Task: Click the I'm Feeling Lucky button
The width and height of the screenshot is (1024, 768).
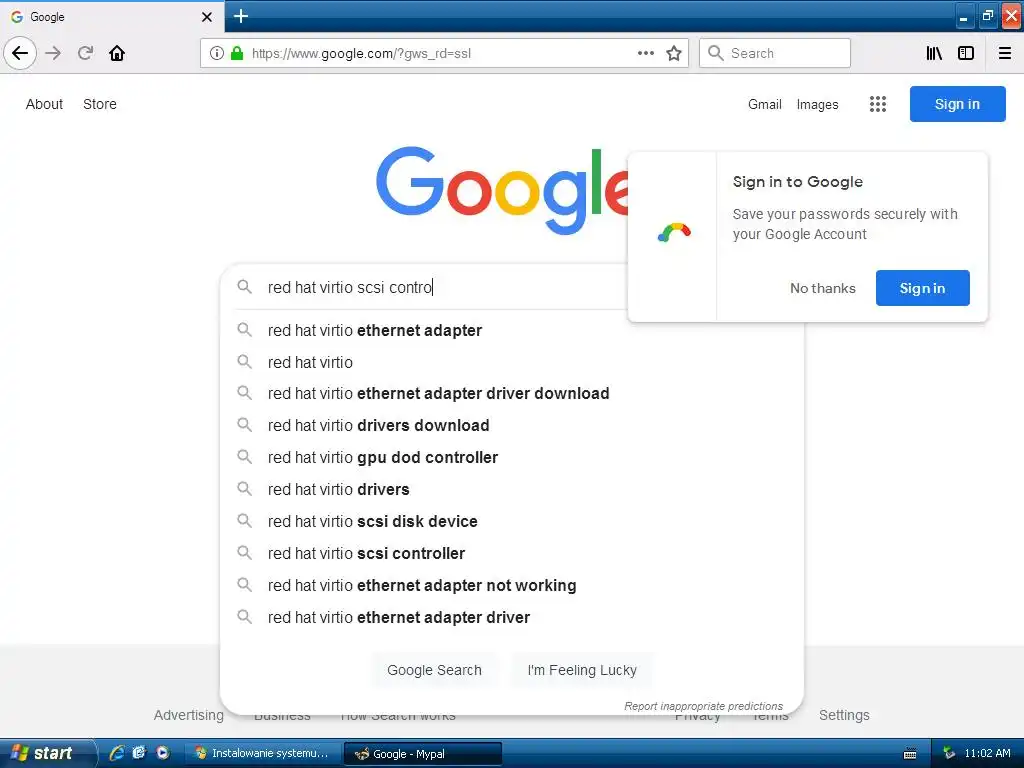Action: pos(582,670)
